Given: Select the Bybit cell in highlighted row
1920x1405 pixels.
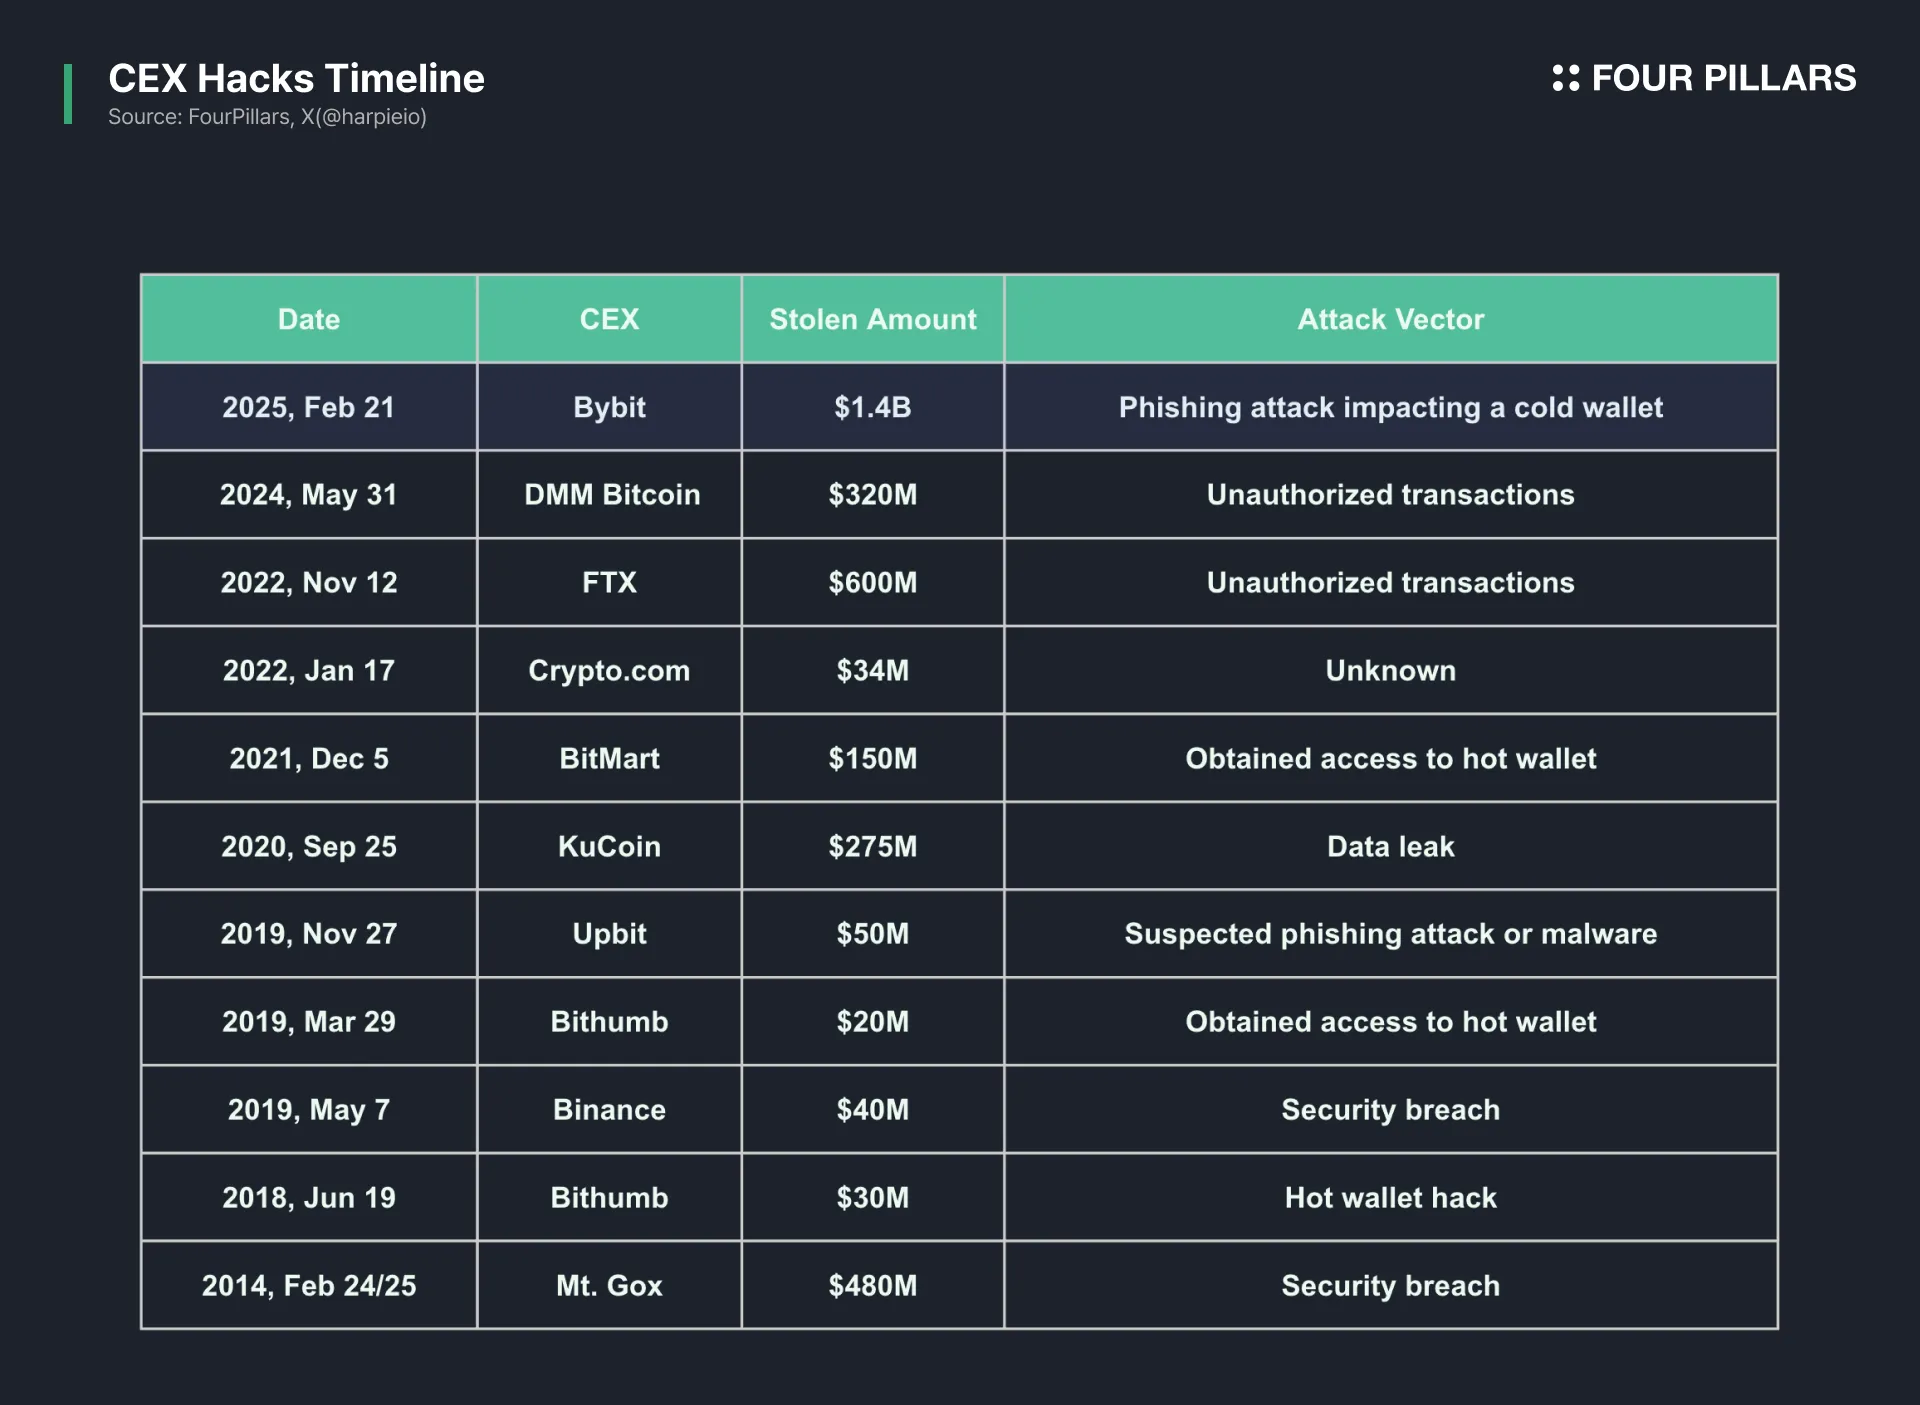Looking at the screenshot, I should coord(609,407).
